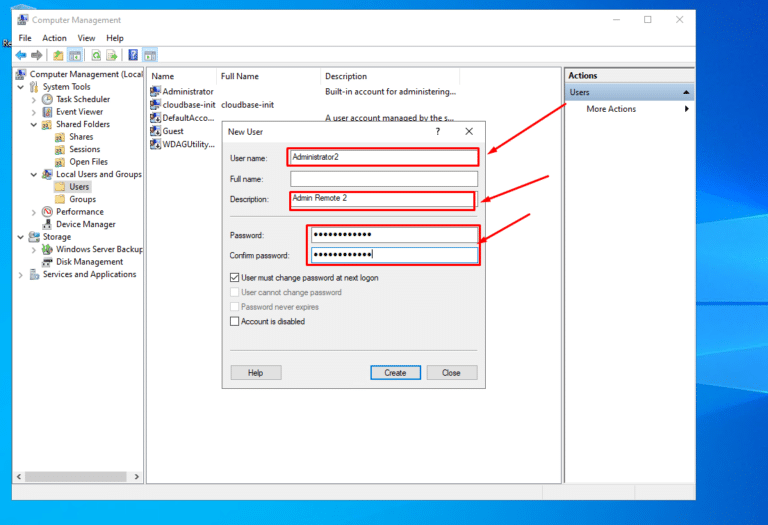Expand the Windows Server Backup node

click(34, 250)
